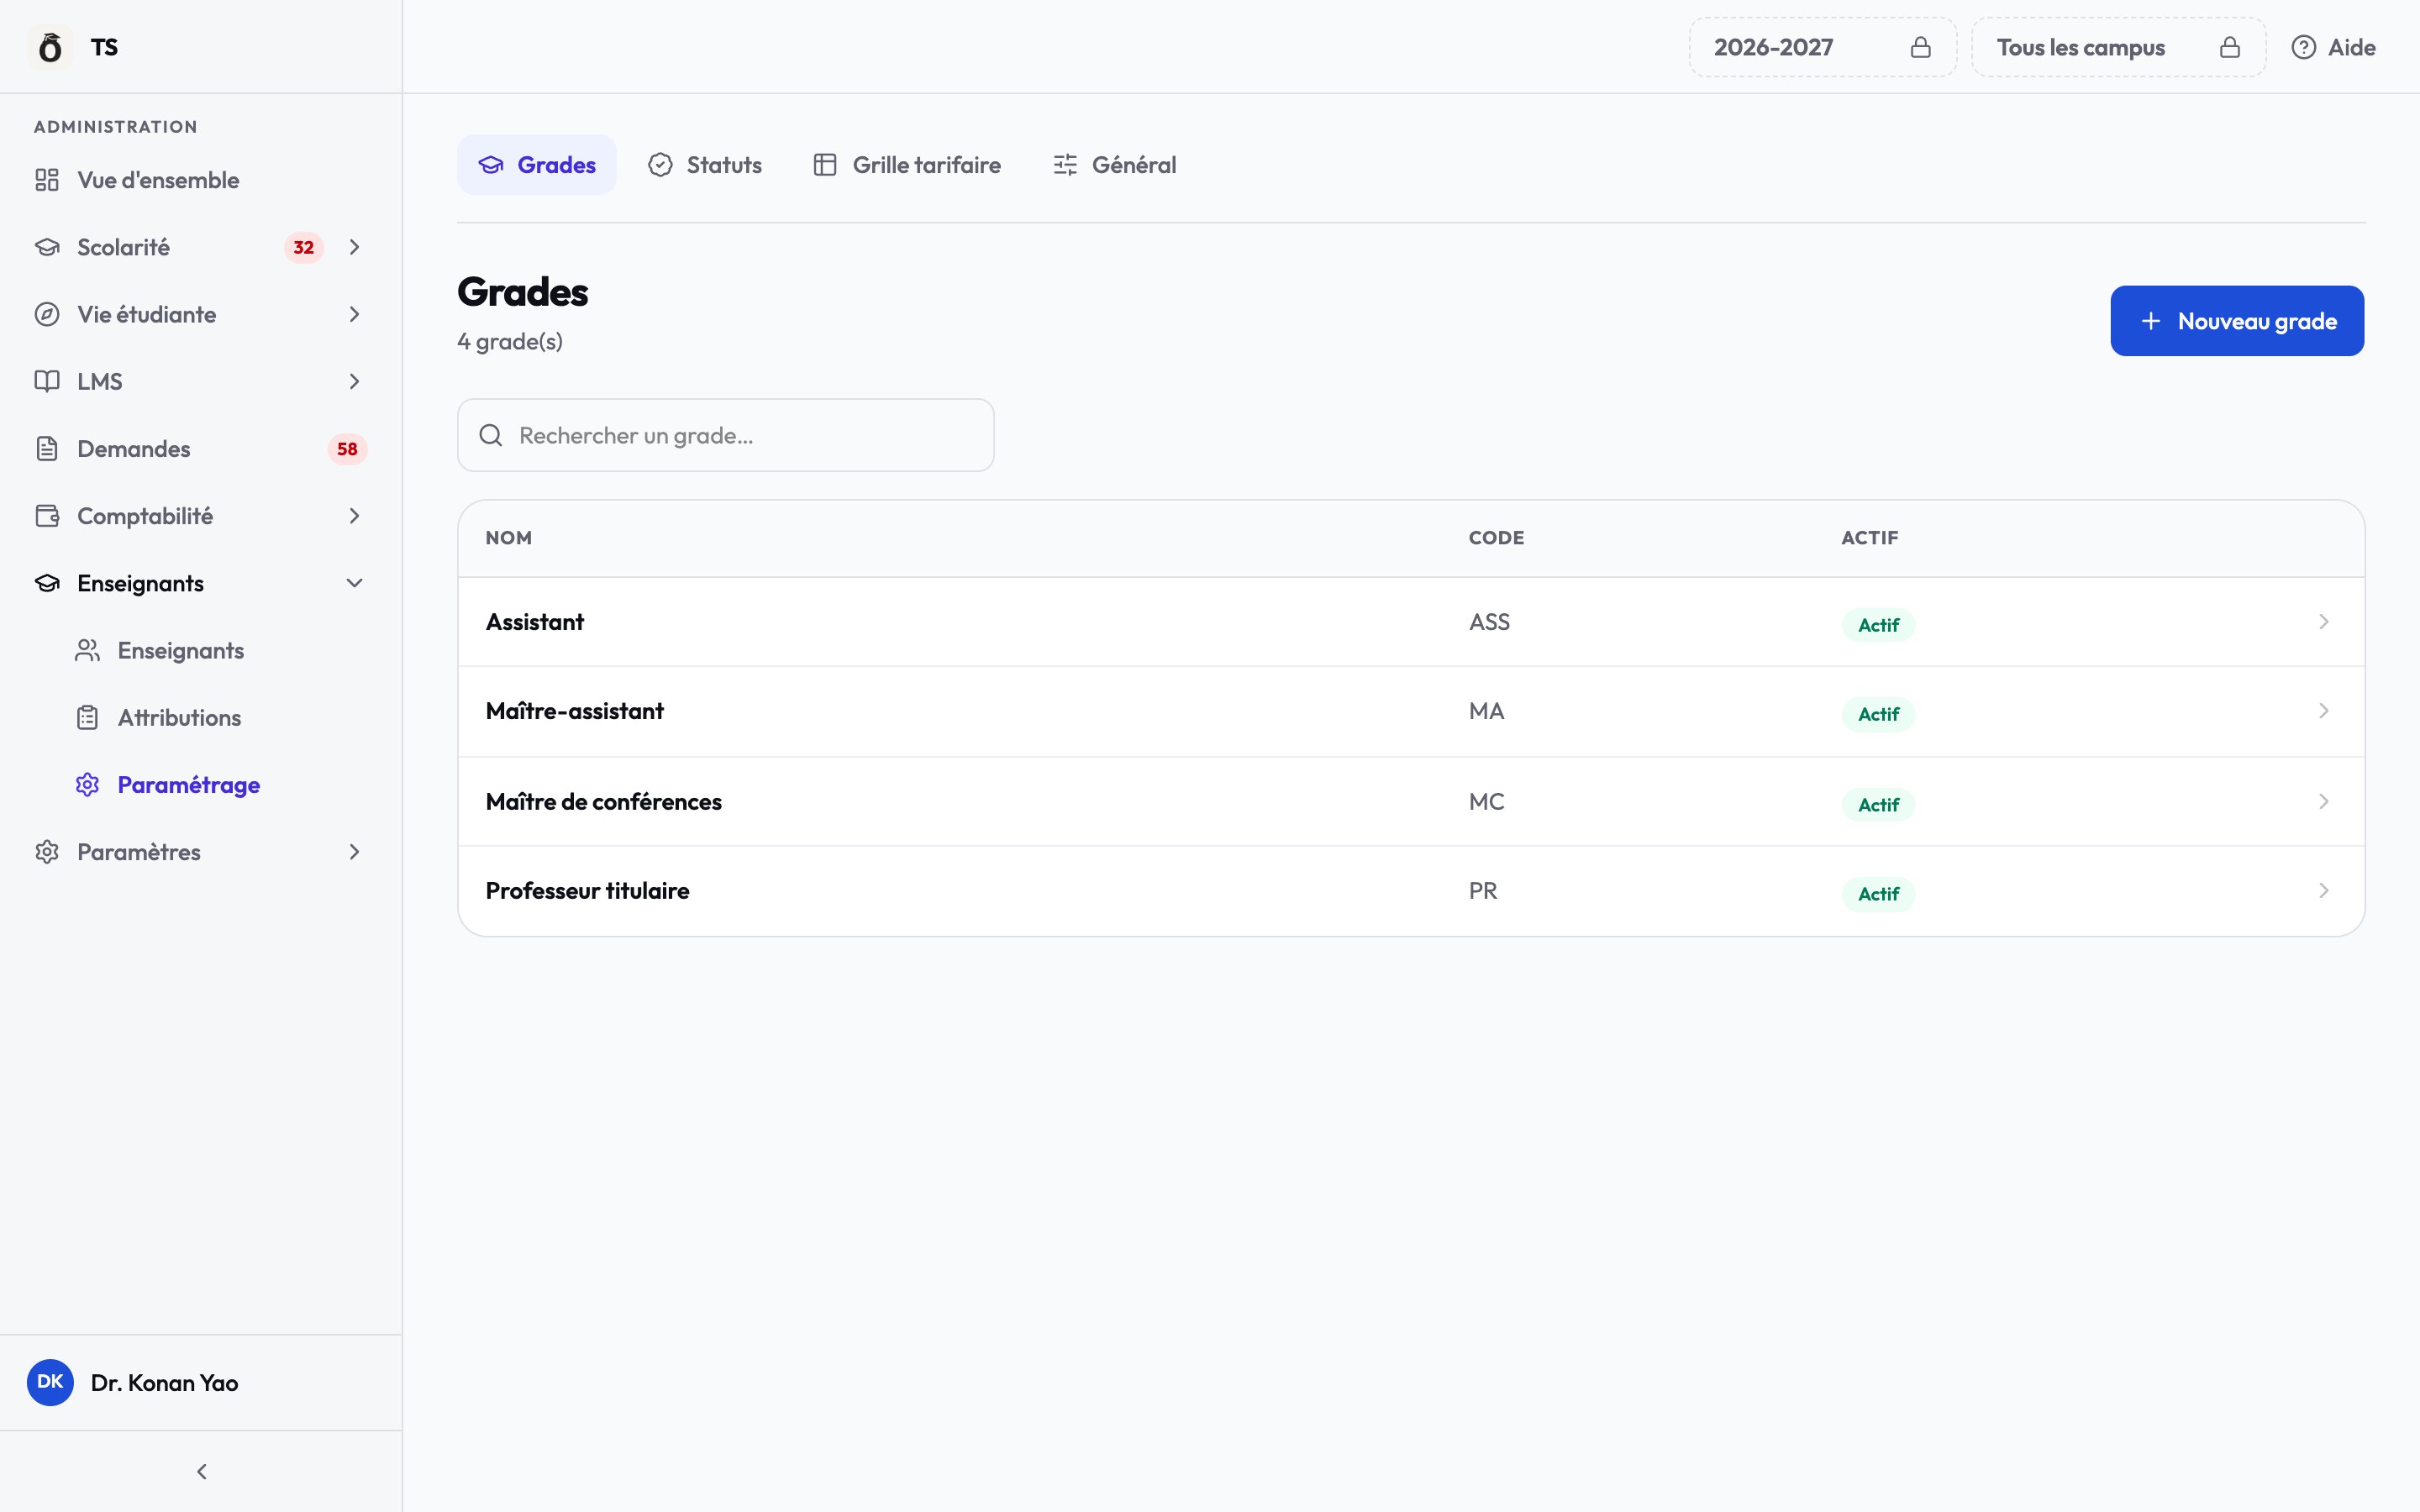This screenshot has height=1512, width=2420.
Task: Open the 2026-2027 year selector
Action: coord(1823,47)
